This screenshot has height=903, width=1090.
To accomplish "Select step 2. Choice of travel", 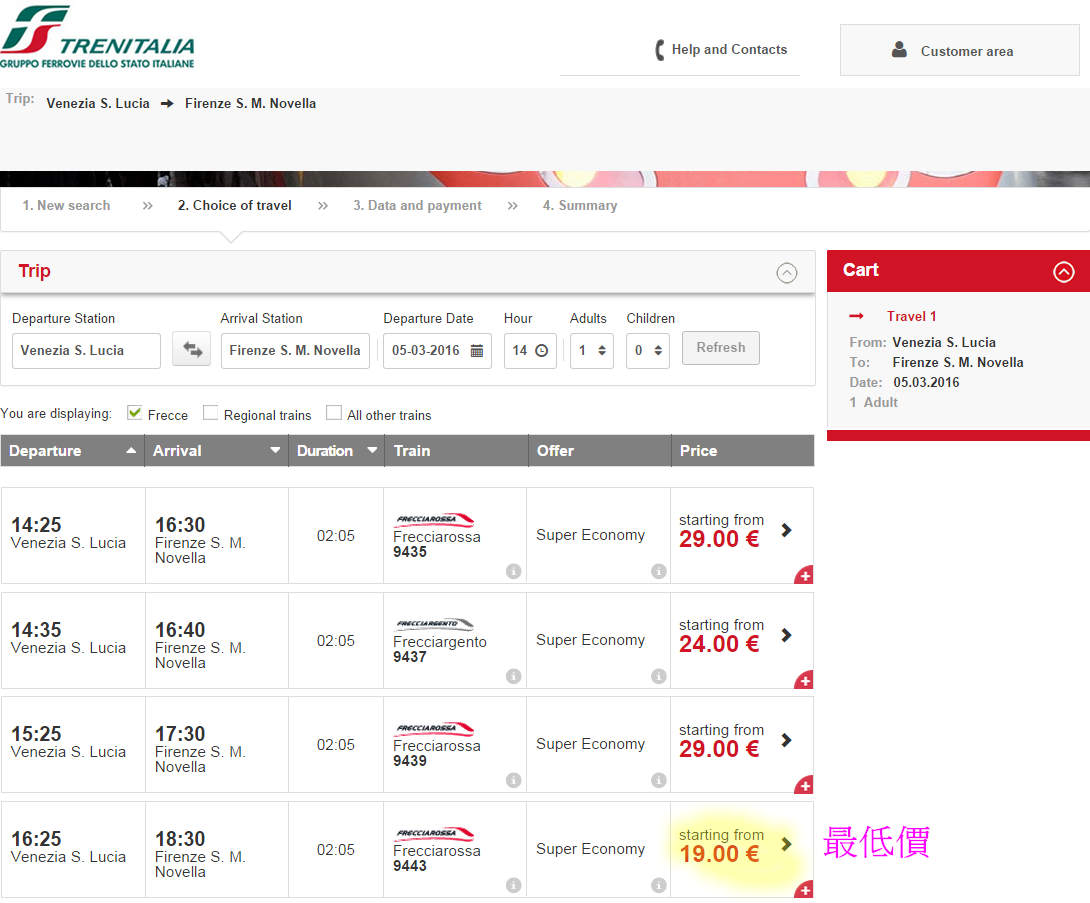I will pos(234,206).
